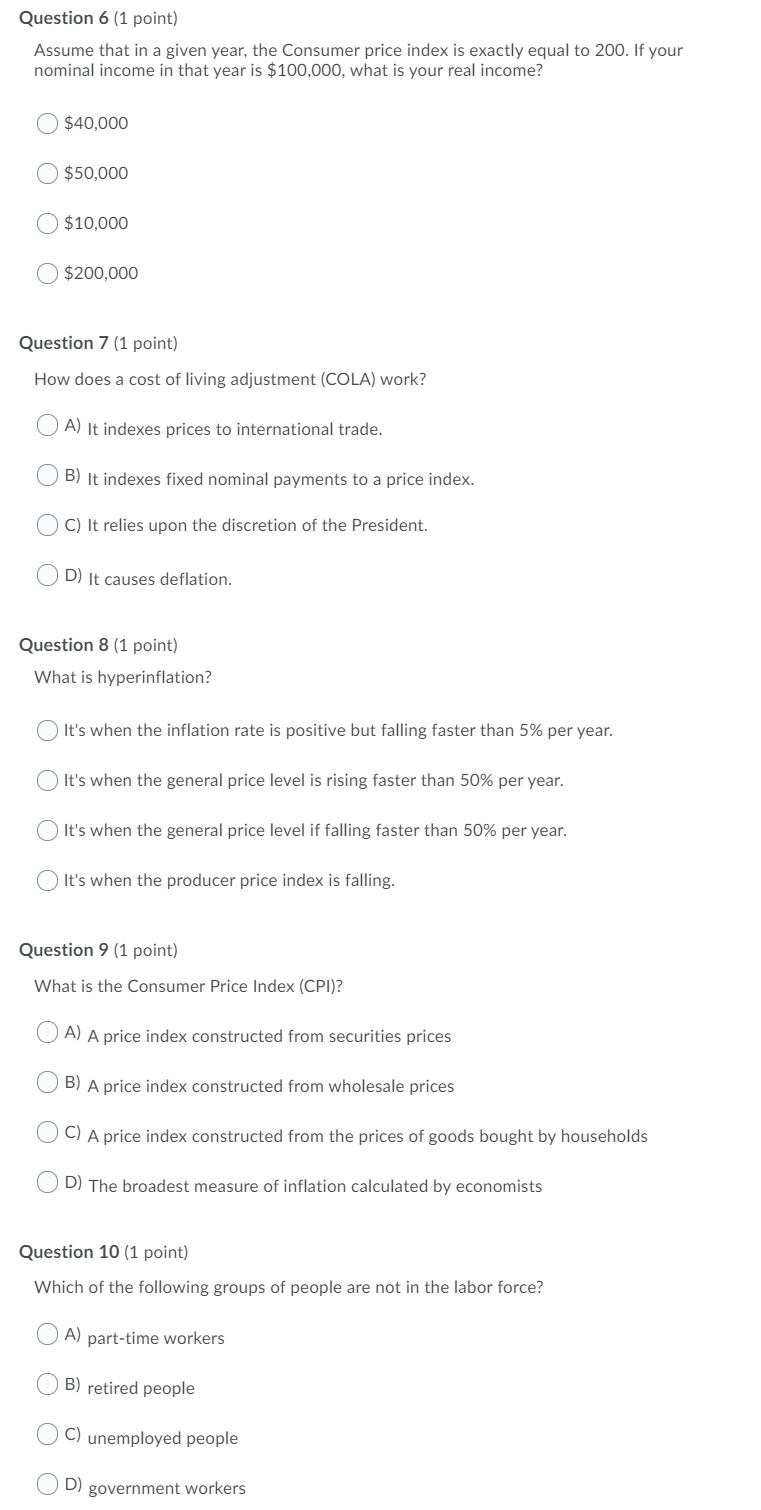The height and width of the screenshot is (1510, 761).
Task: Choose 'A price index constructed from securities prices'
Action: pos(46,1032)
